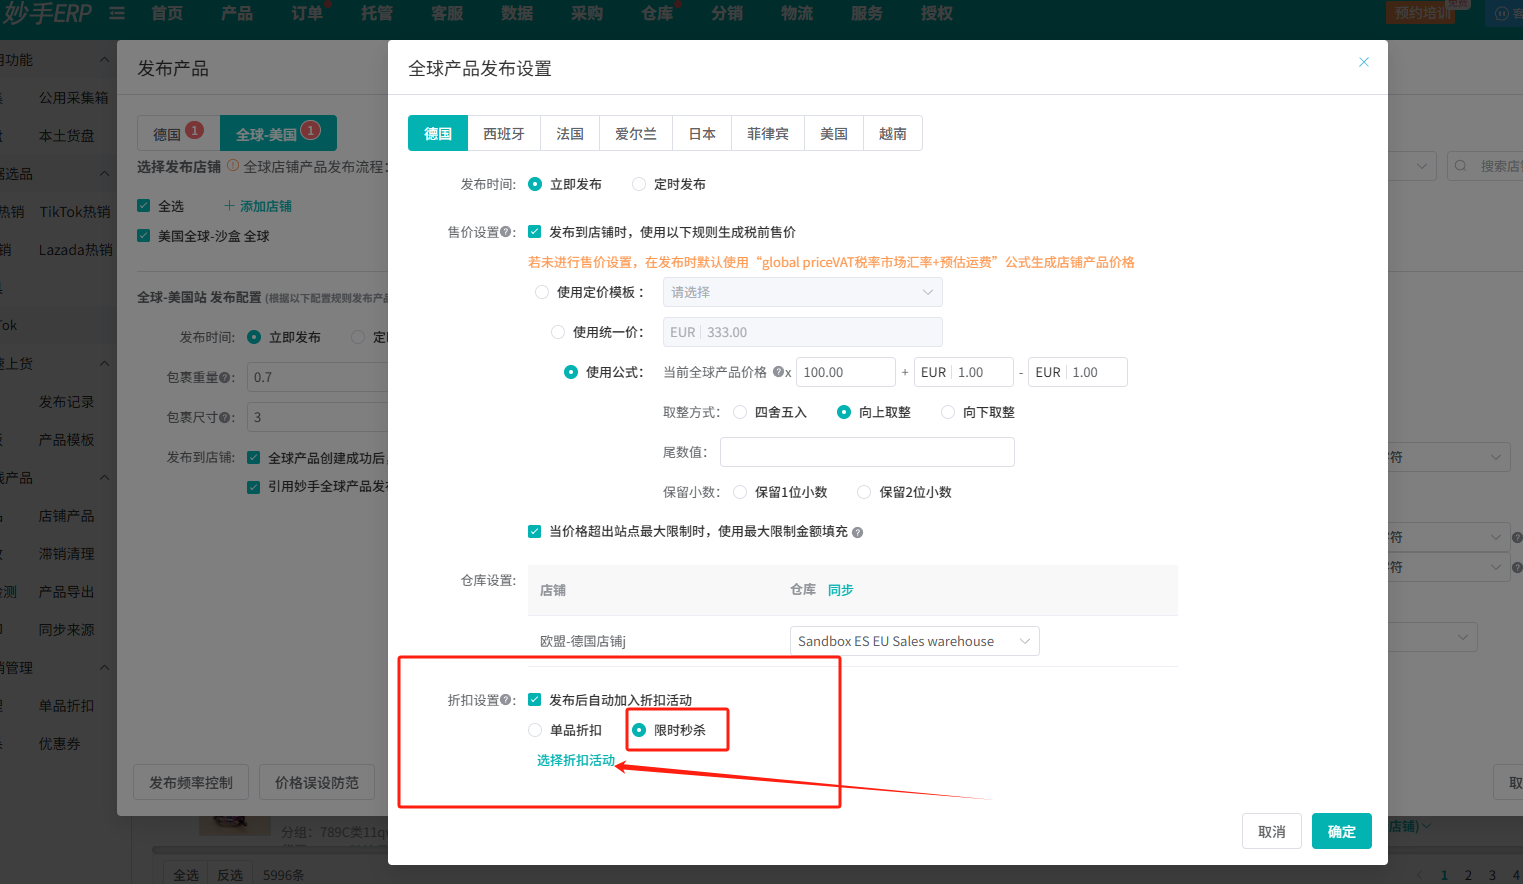Click 同步 link in warehouse header
Screen dimensions: 1523x884
point(841,590)
